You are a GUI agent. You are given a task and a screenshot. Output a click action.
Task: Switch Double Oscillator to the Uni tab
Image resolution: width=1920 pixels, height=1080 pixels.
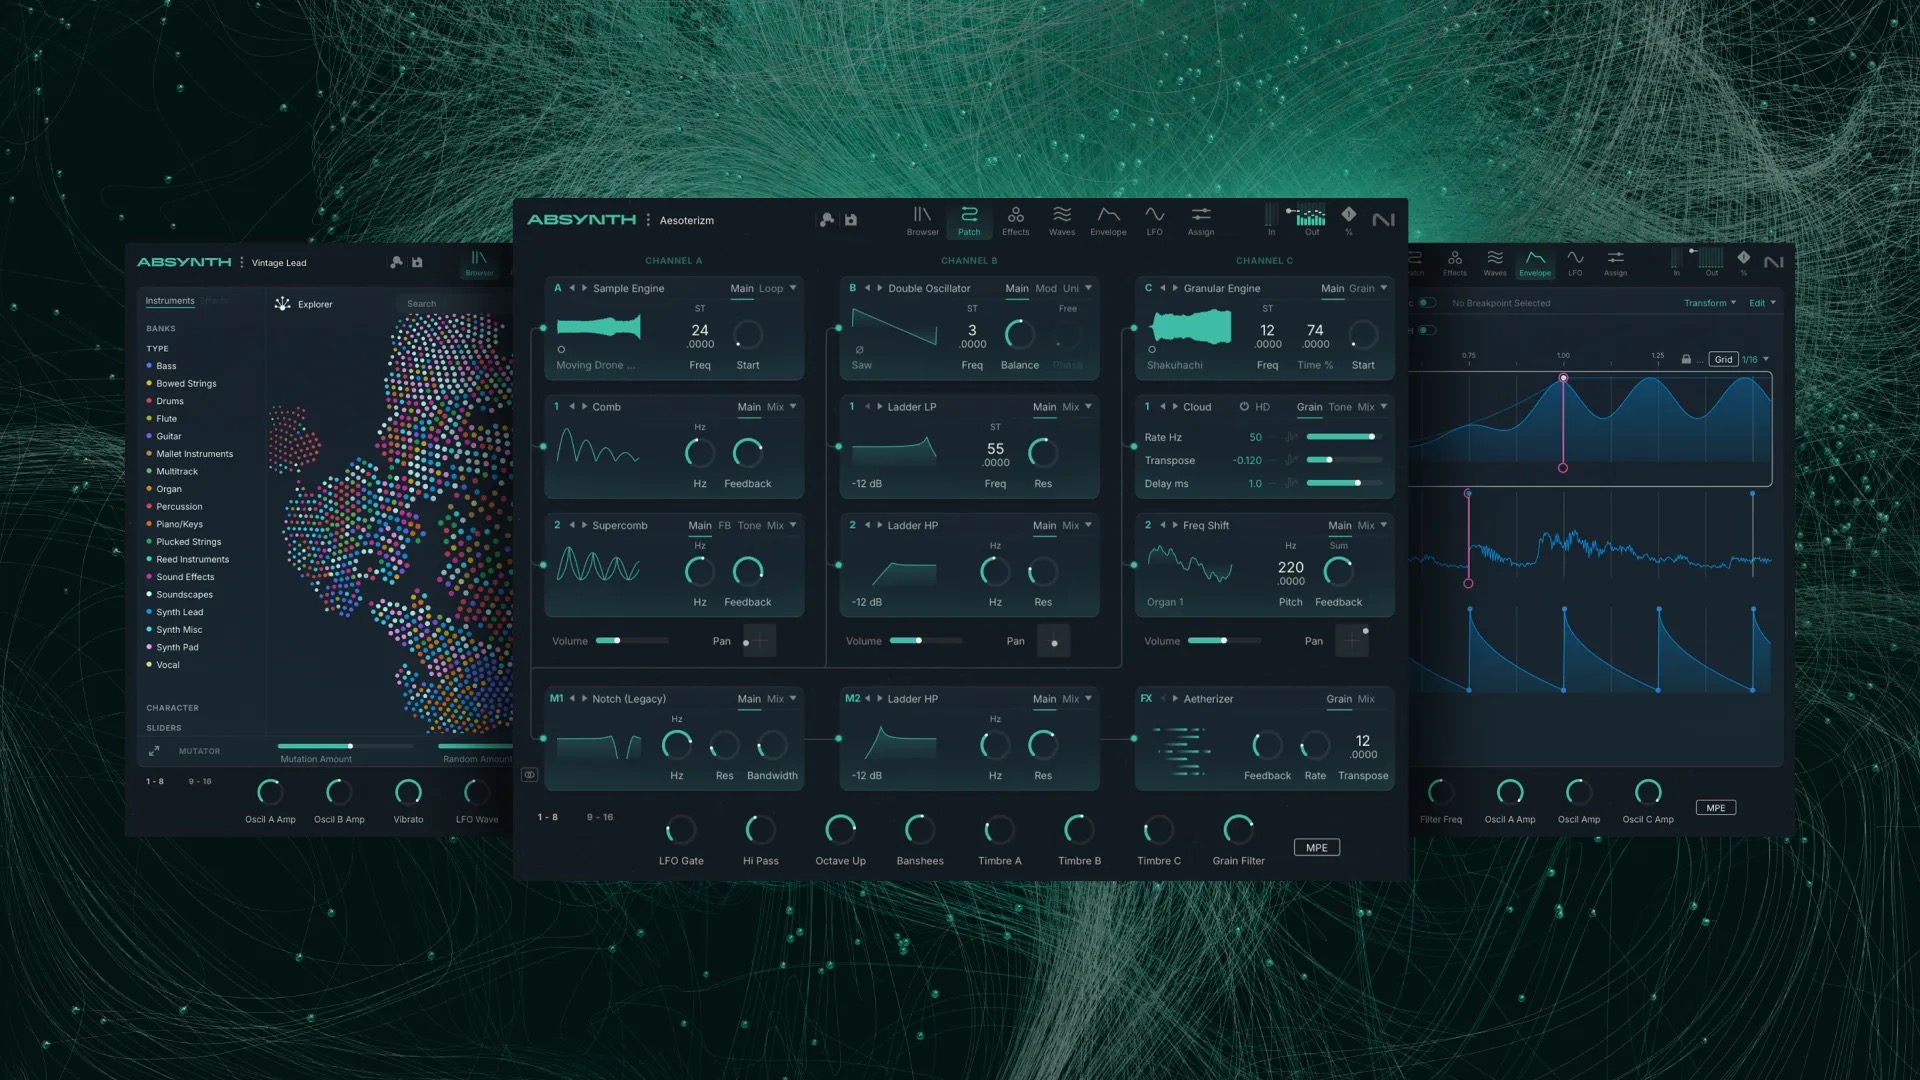[1071, 288]
